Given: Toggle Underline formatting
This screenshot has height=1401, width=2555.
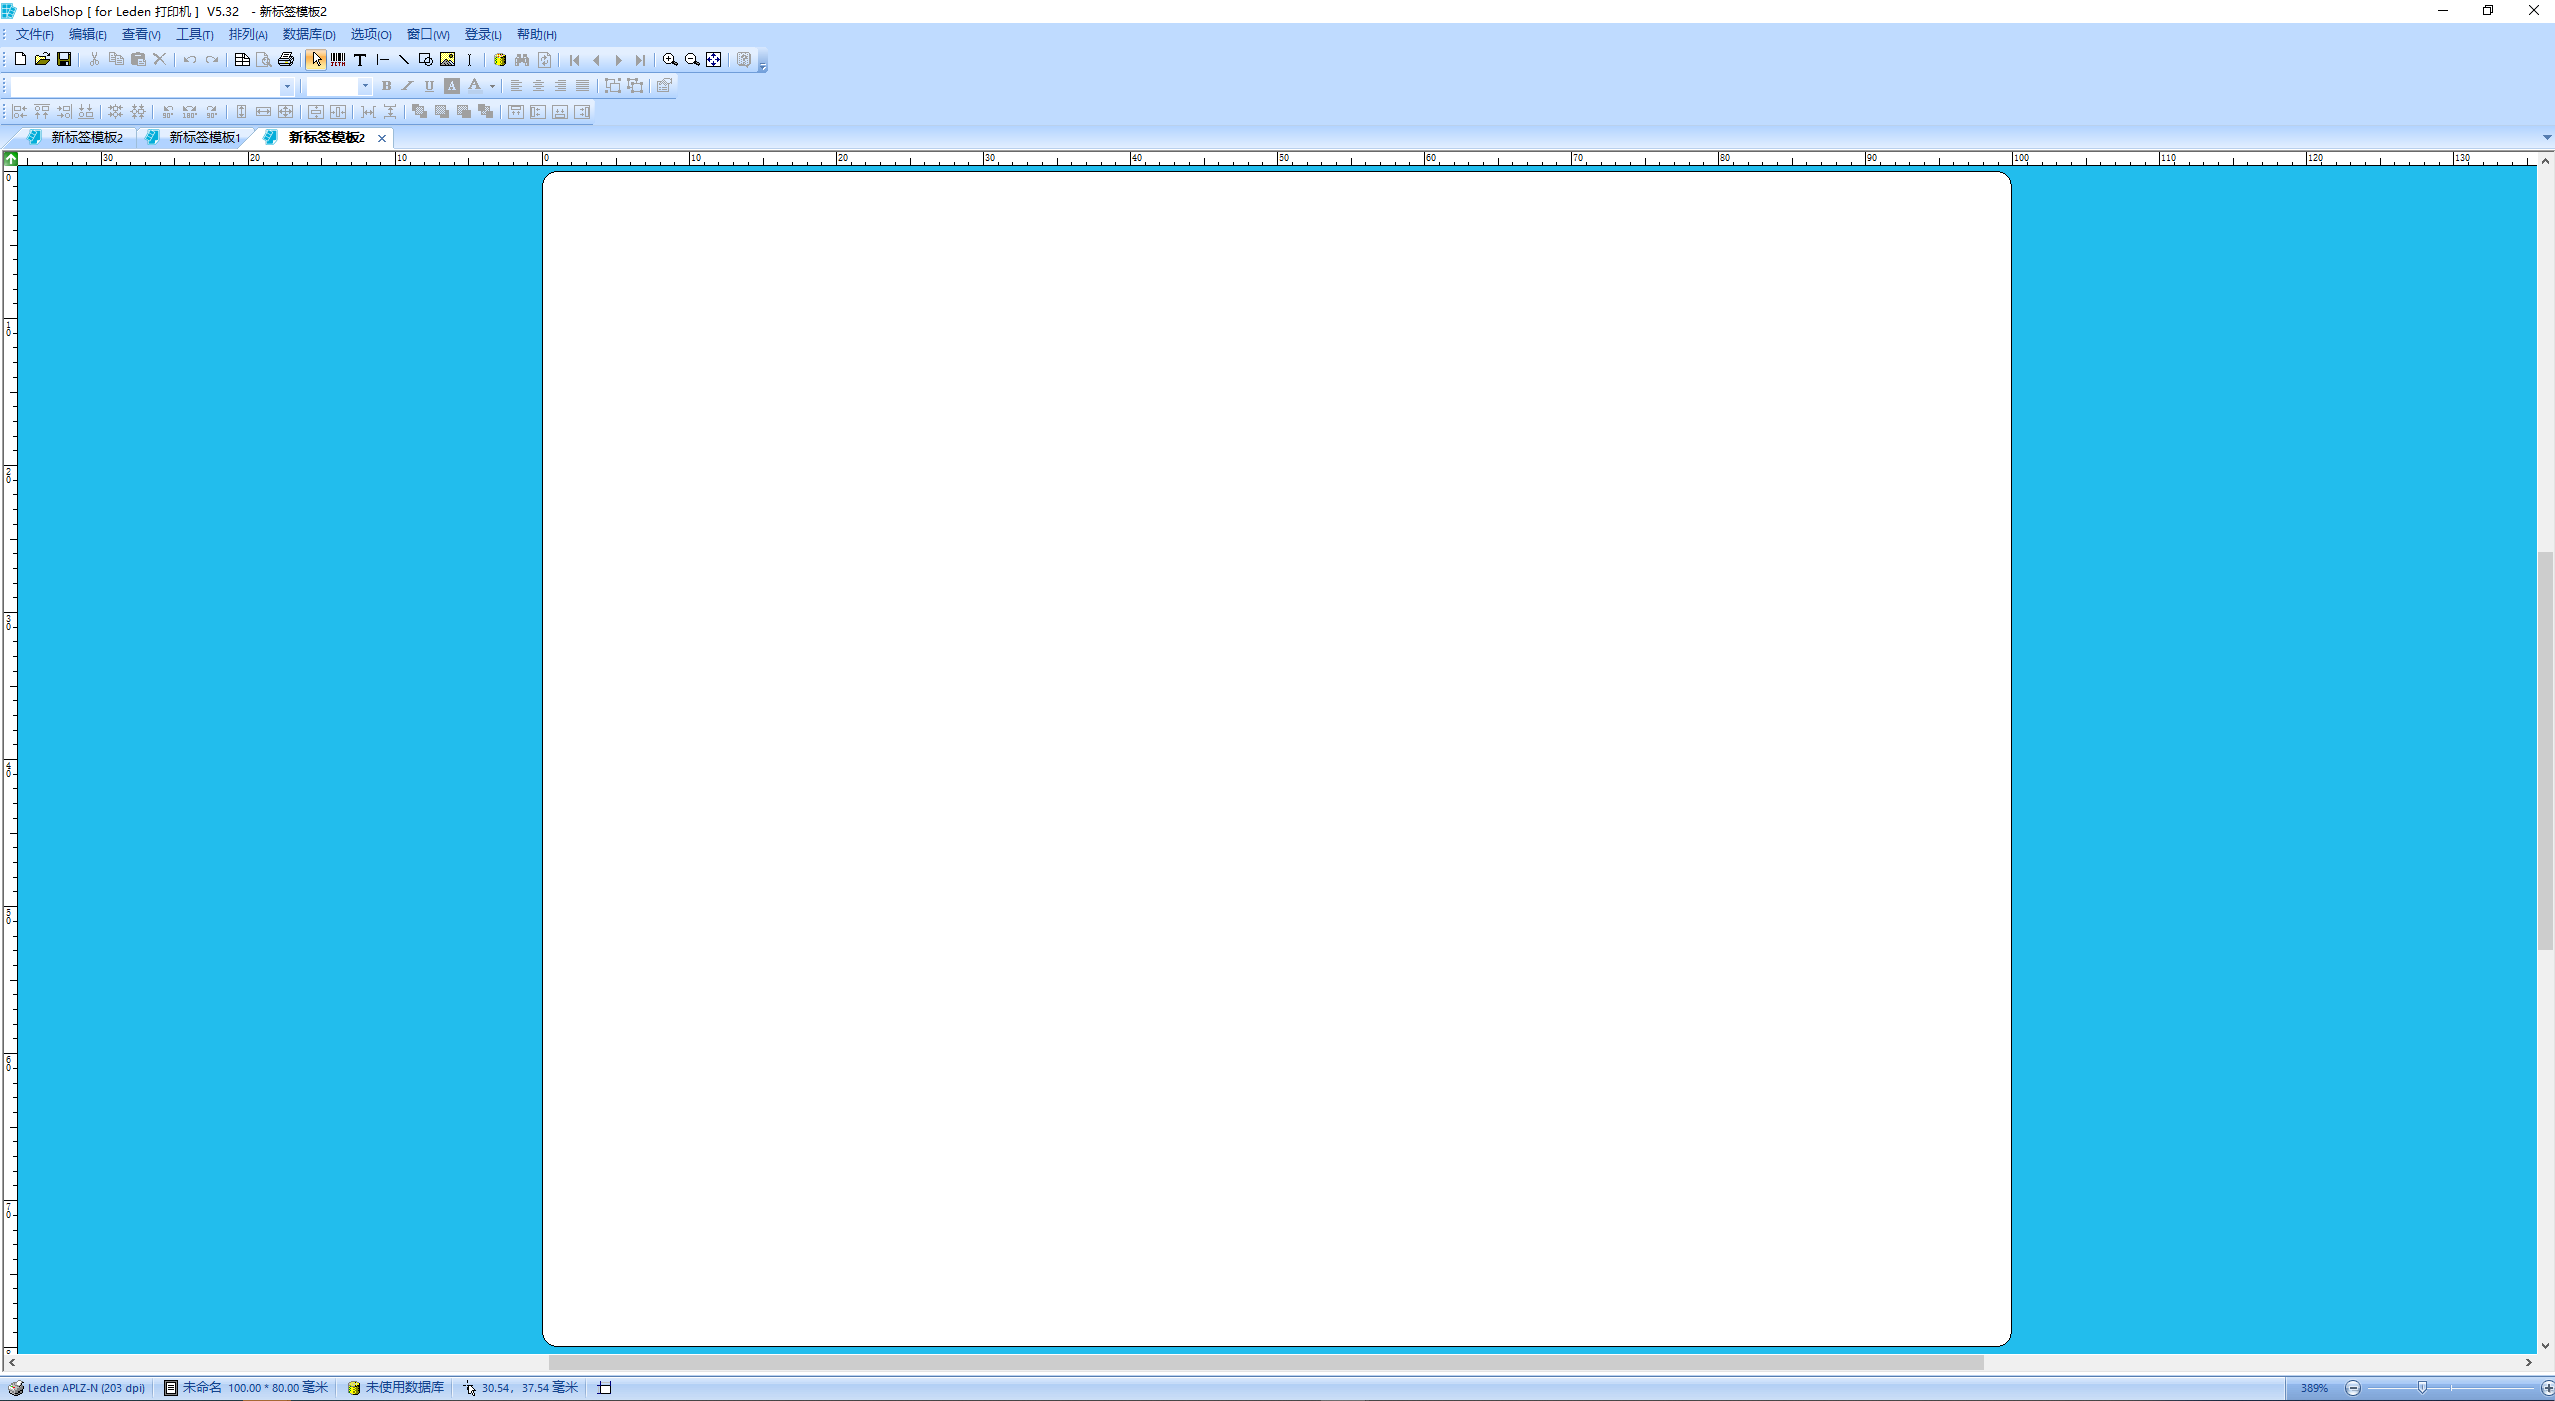Looking at the screenshot, I should [429, 86].
